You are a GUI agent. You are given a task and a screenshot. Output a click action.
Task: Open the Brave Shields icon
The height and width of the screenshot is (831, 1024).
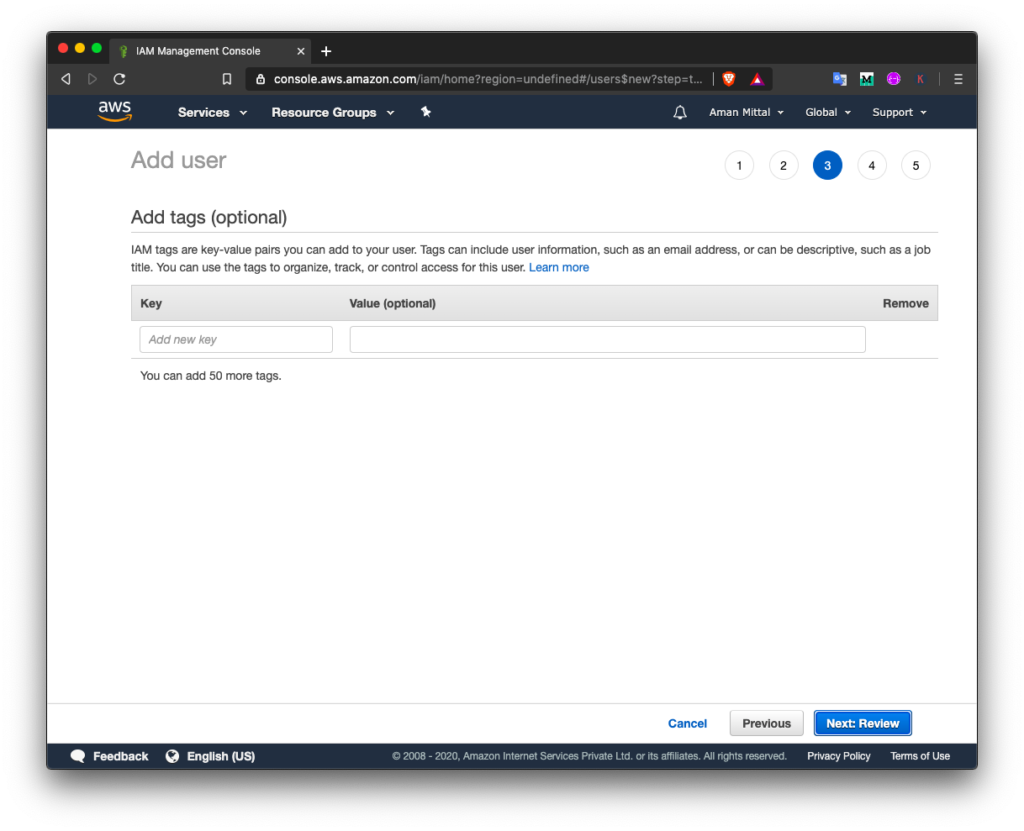point(728,78)
